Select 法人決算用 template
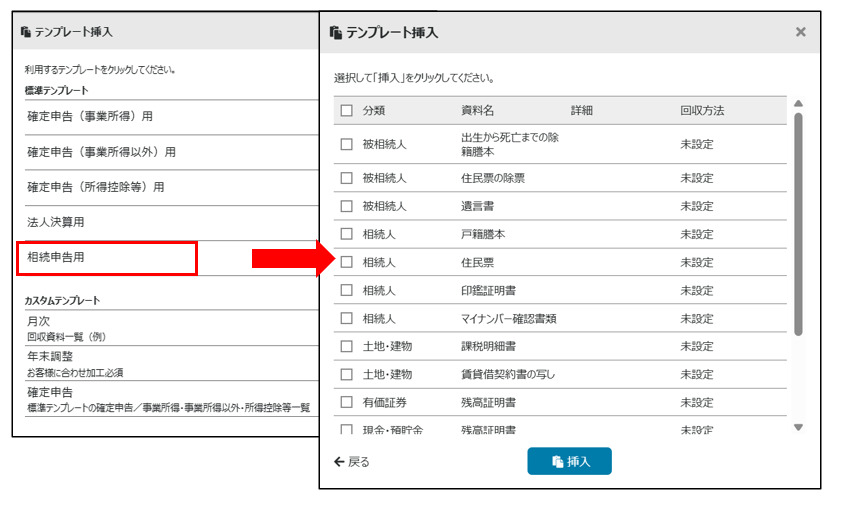The width and height of the screenshot is (846, 510). 56,221
